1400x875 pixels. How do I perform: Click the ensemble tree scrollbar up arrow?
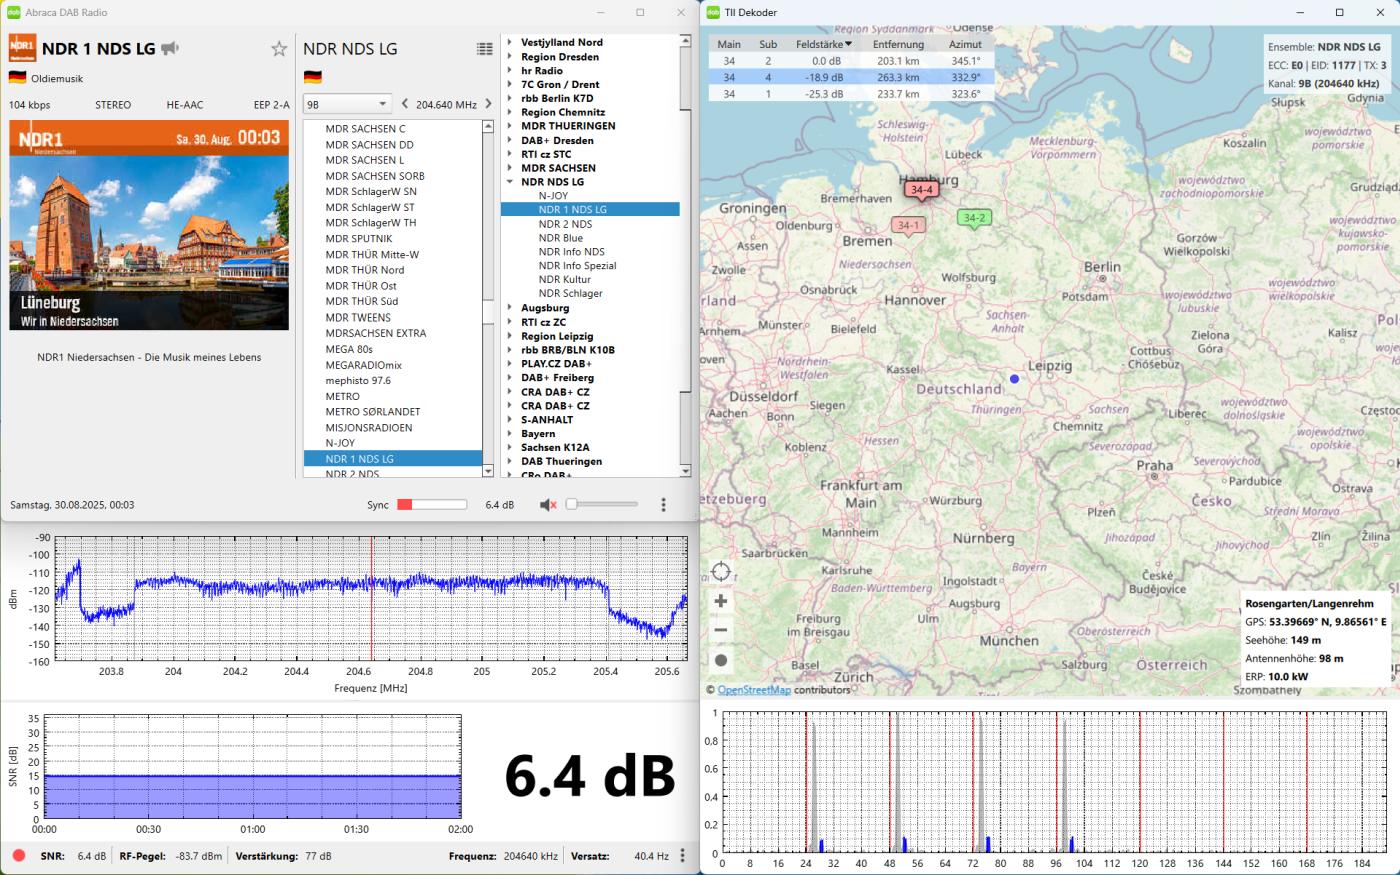(x=685, y=42)
